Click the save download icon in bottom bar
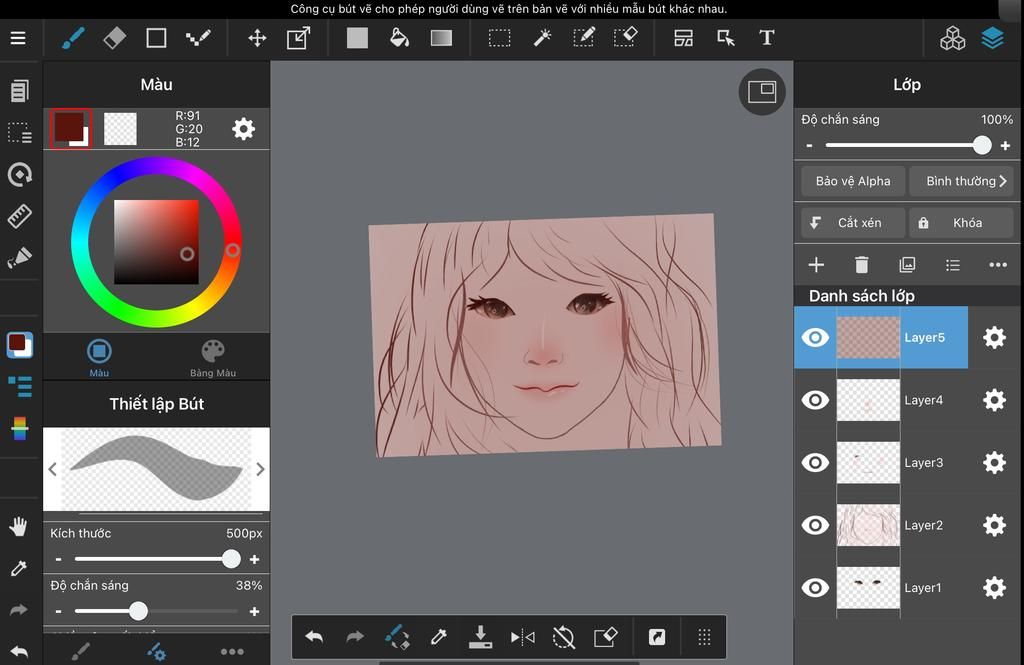Image resolution: width=1024 pixels, height=665 pixels. click(x=481, y=637)
